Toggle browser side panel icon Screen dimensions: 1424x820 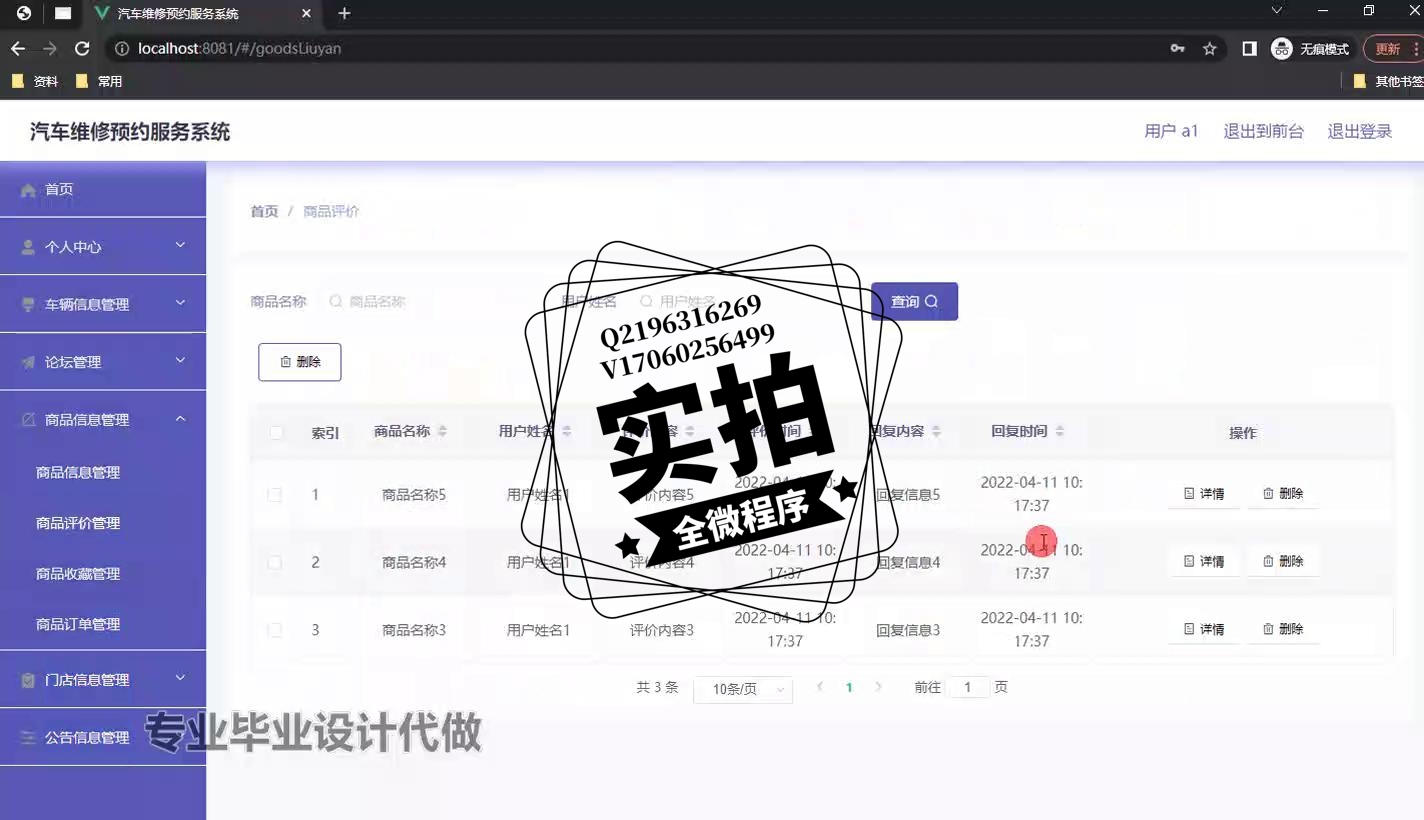point(1249,48)
